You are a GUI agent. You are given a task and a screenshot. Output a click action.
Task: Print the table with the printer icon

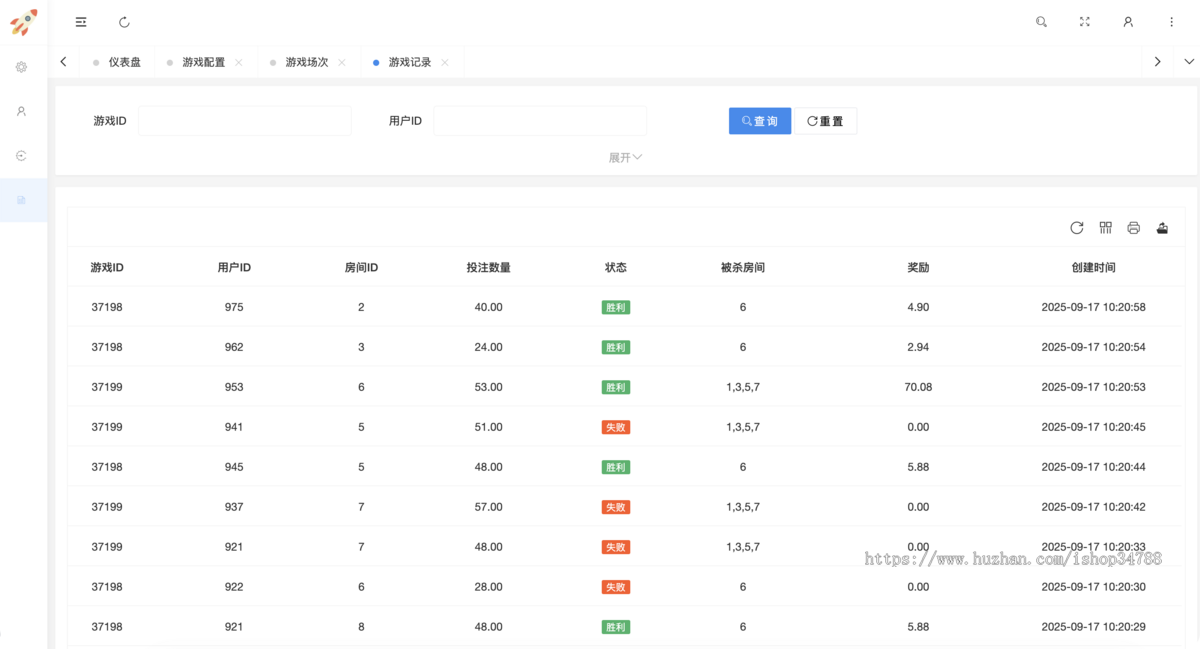[1133, 228]
